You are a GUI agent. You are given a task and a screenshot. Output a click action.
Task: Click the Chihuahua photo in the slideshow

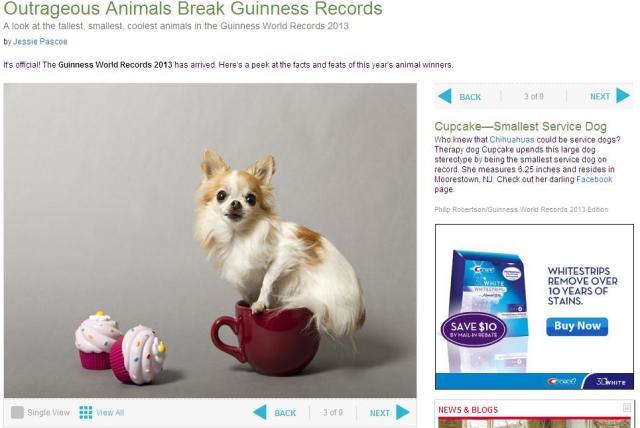210,240
